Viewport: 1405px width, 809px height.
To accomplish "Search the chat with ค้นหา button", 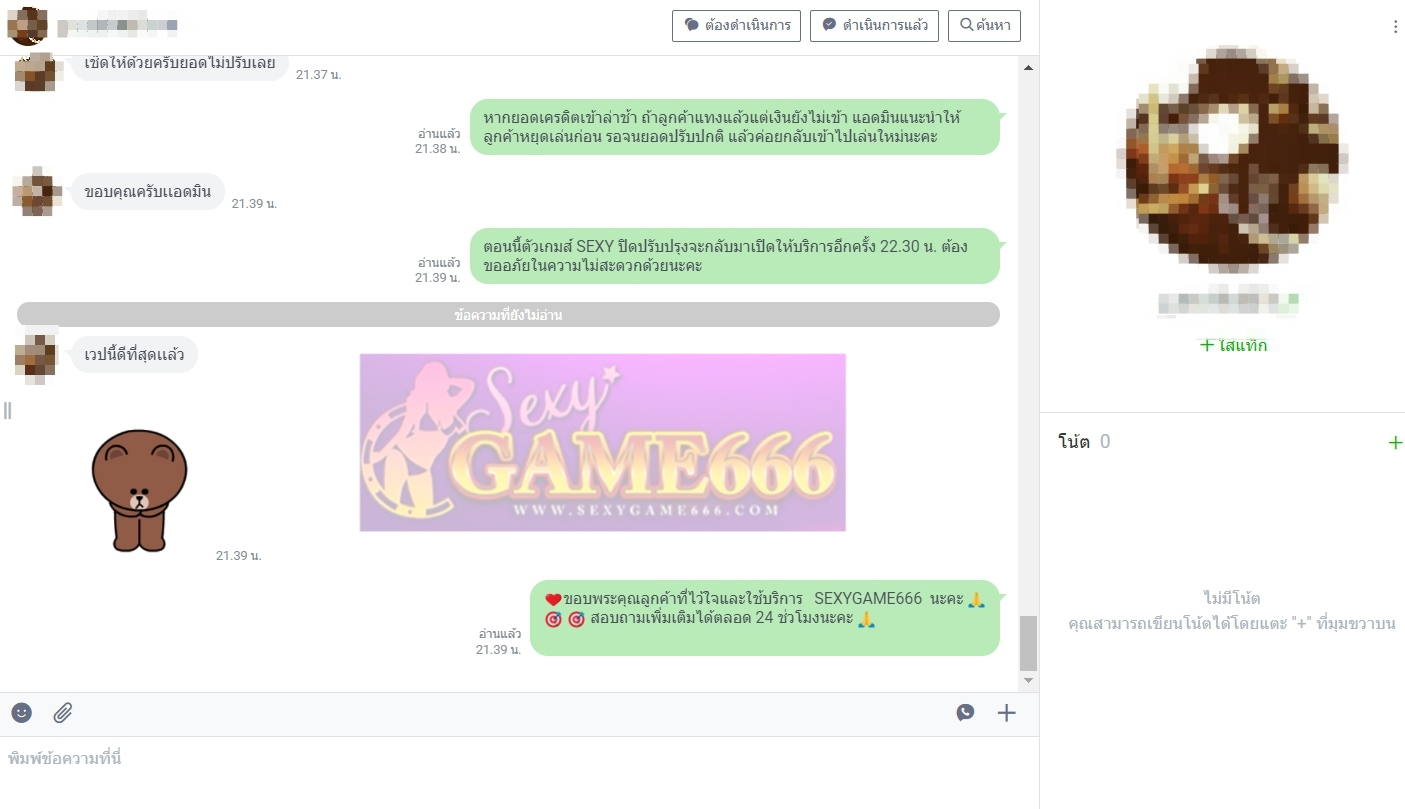I will tap(984, 26).
